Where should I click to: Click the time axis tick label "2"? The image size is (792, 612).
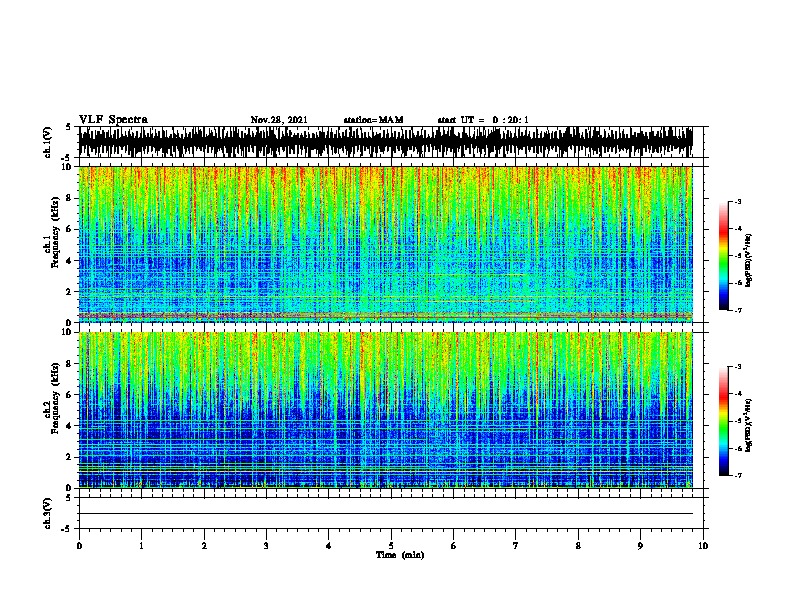204,546
